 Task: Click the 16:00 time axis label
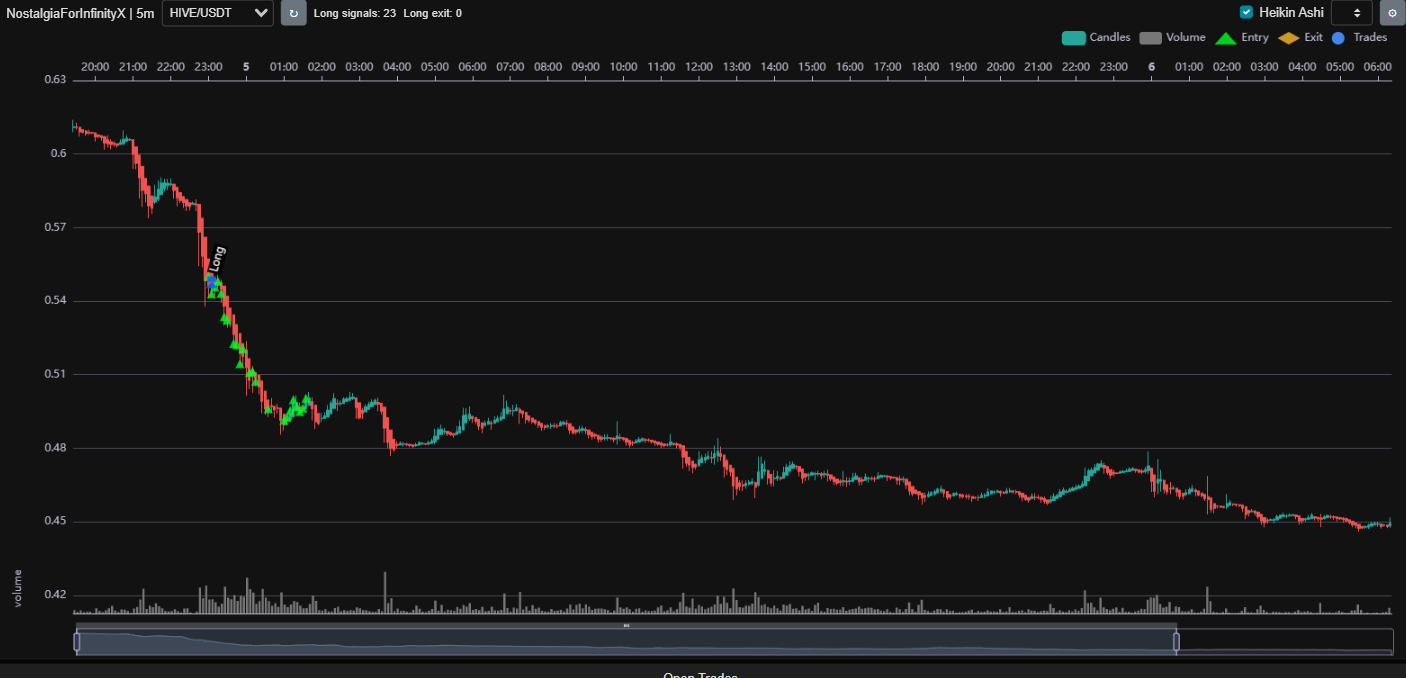[x=849, y=67]
